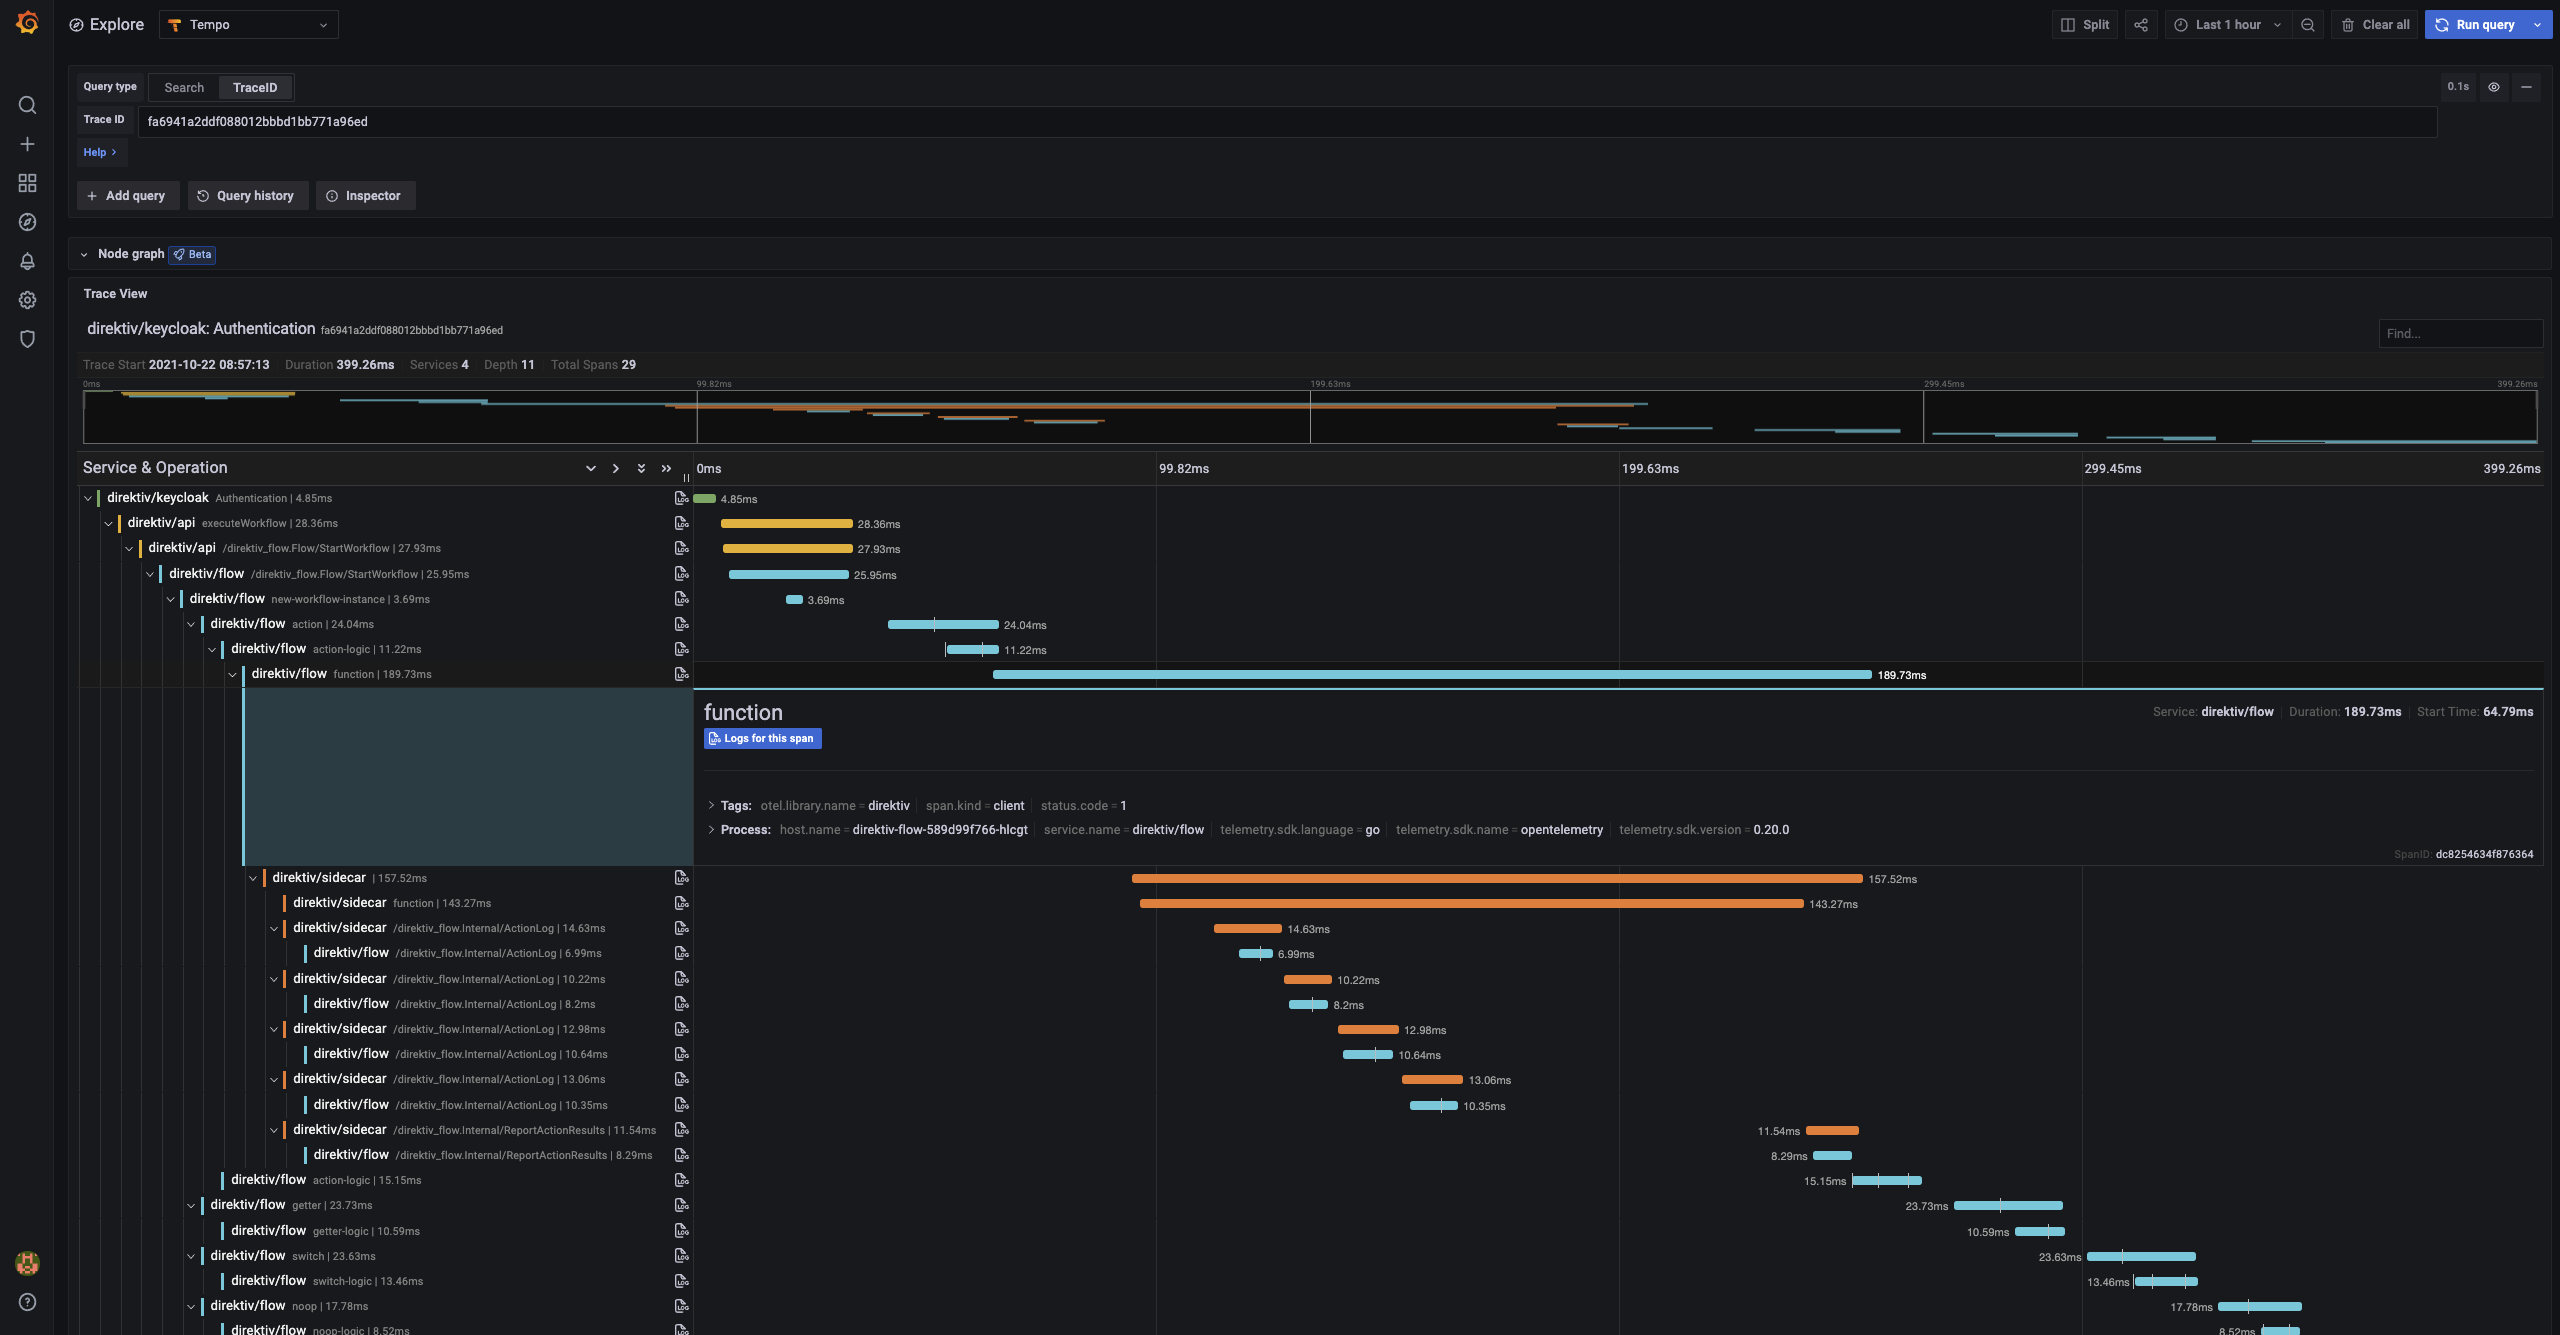Click Logs for this span button
The height and width of the screenshot is (1335, 2560).
pyautogui.click(x=762, y=738)
